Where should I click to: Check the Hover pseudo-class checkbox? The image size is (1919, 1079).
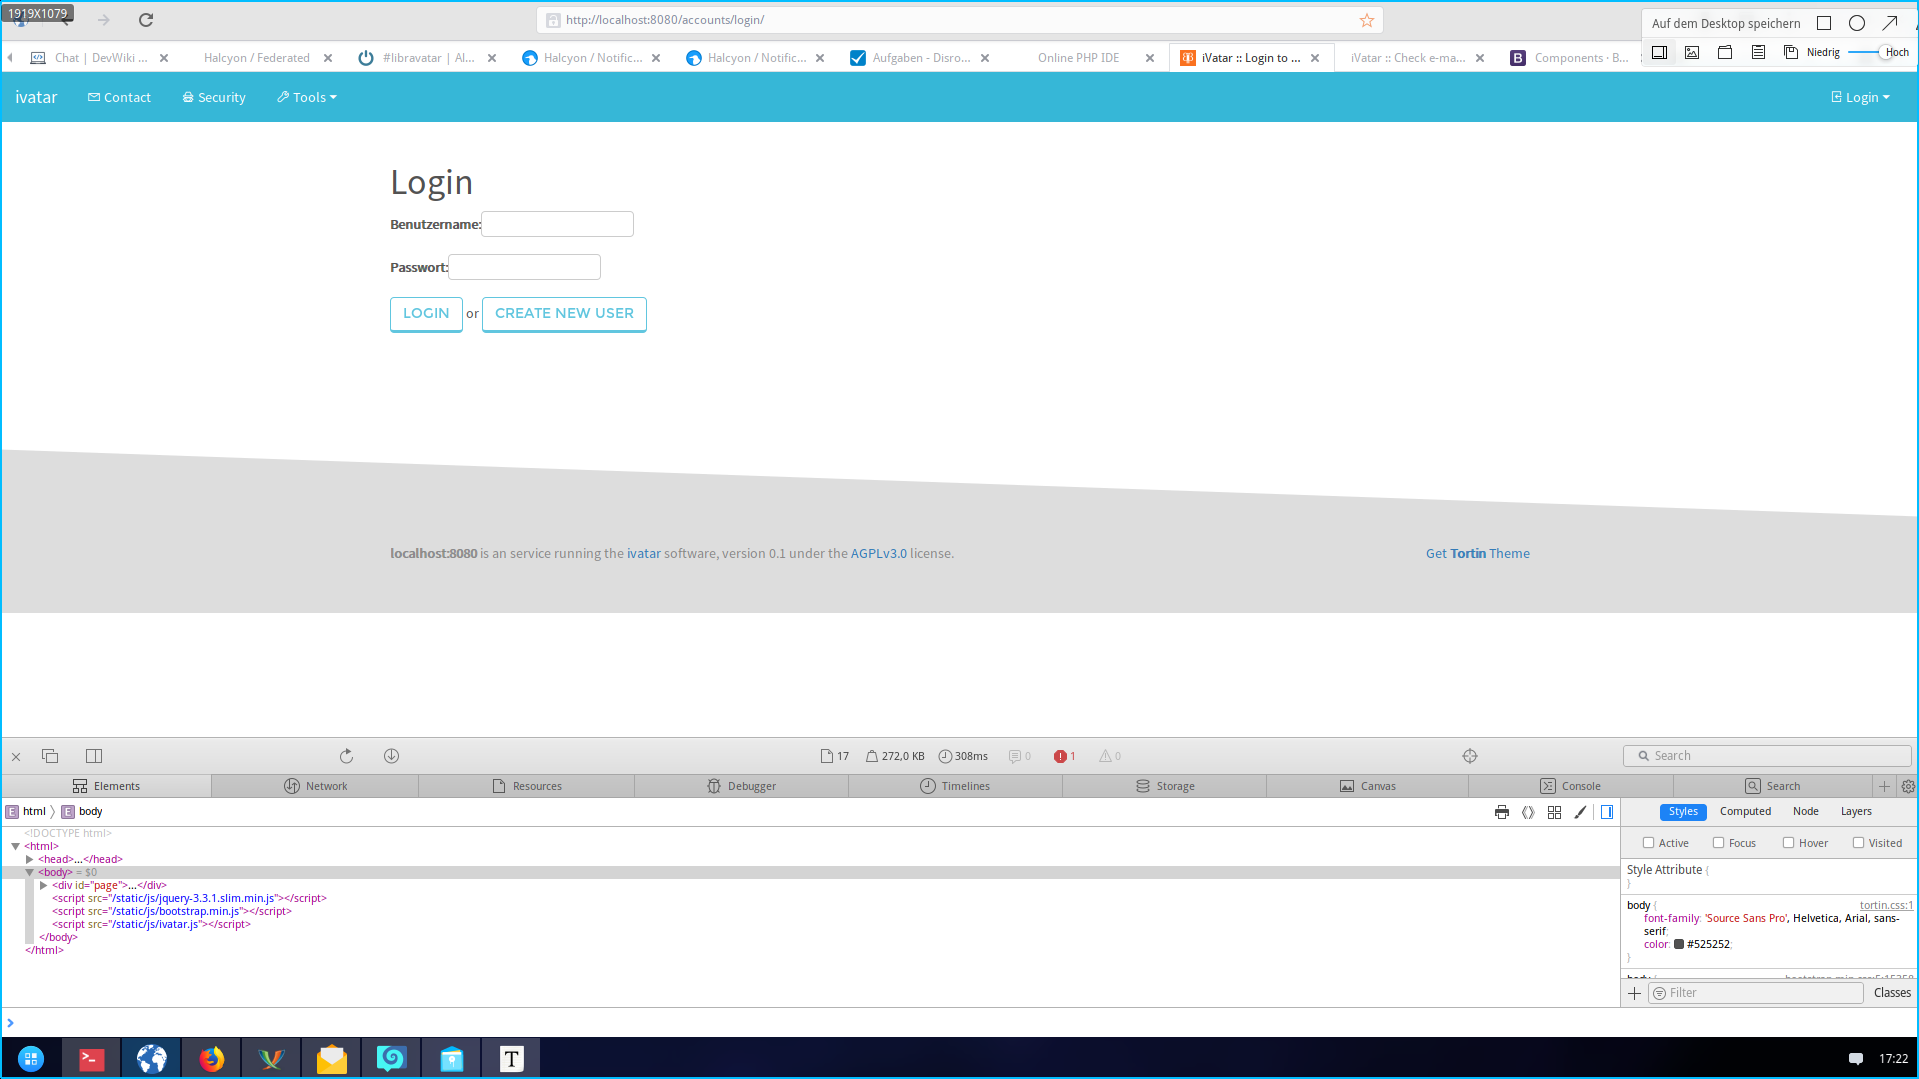(x=1788, y=843)
